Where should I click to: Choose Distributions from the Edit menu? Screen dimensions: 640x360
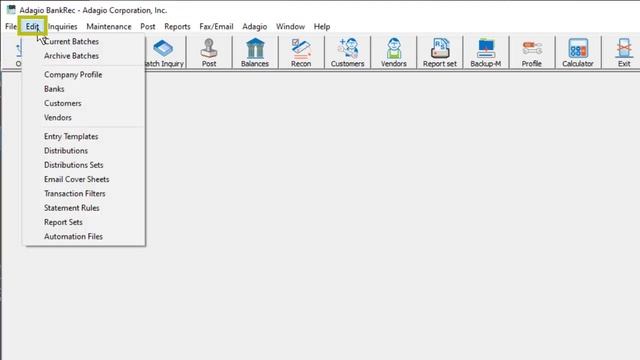[84, 151]
